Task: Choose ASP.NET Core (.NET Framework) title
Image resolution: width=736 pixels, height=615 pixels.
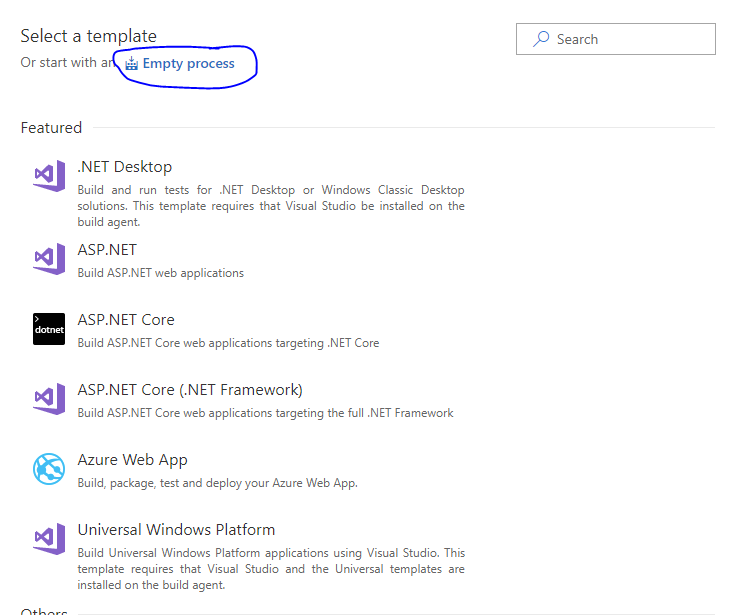Action: pos(190,390)
